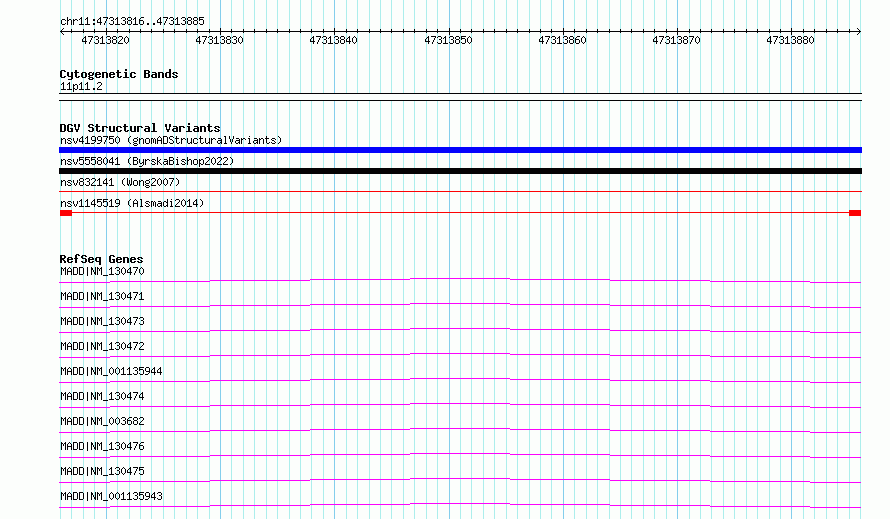Select transcript MADD|NM_130474
This screenshot has height=519, width=890.
(x=102, y=396)
